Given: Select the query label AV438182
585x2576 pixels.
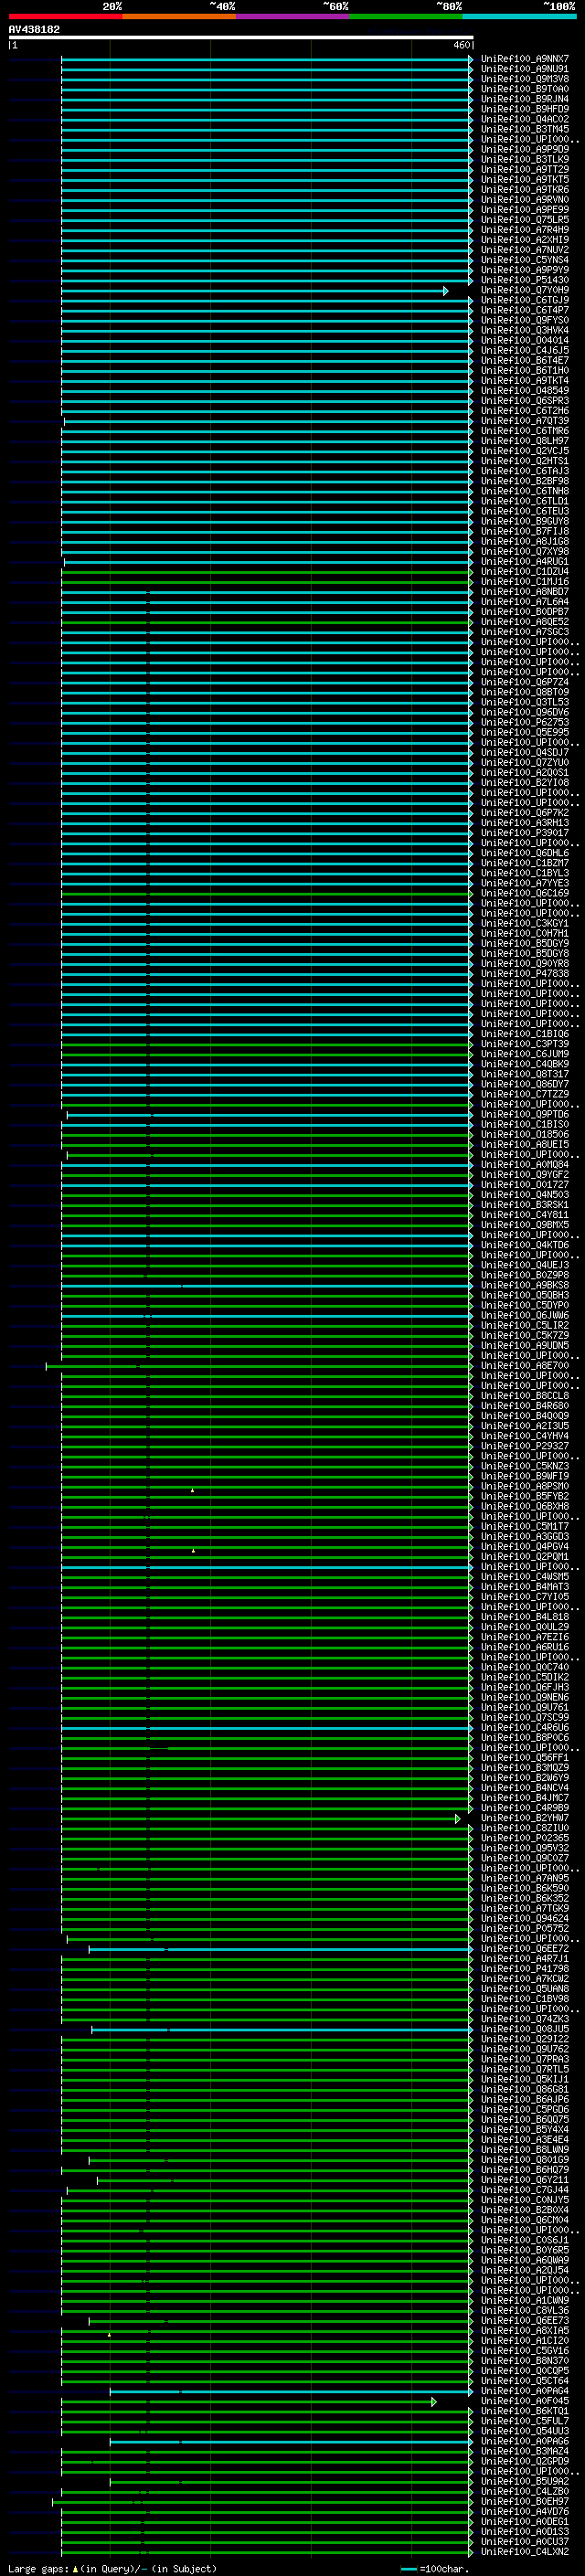Looking at the screenshot, I should point(34,29).
